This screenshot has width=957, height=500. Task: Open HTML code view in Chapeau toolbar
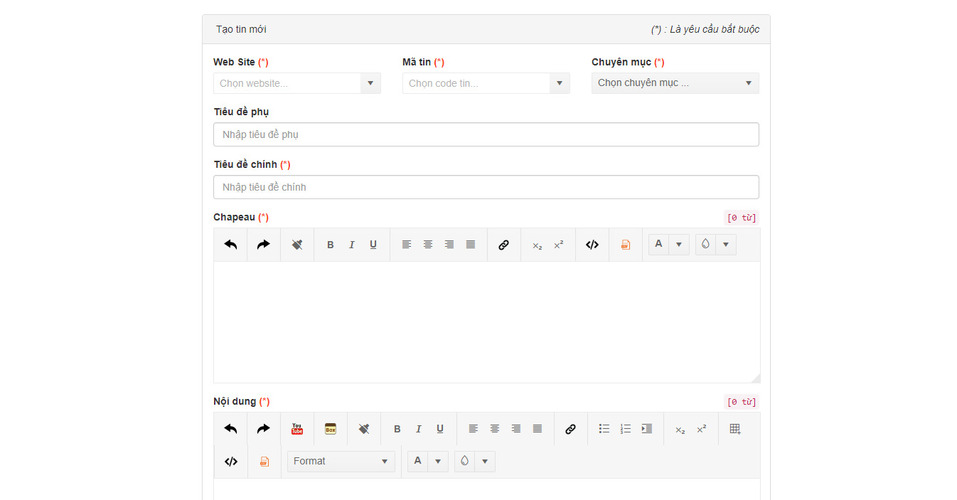coord(592,245)
